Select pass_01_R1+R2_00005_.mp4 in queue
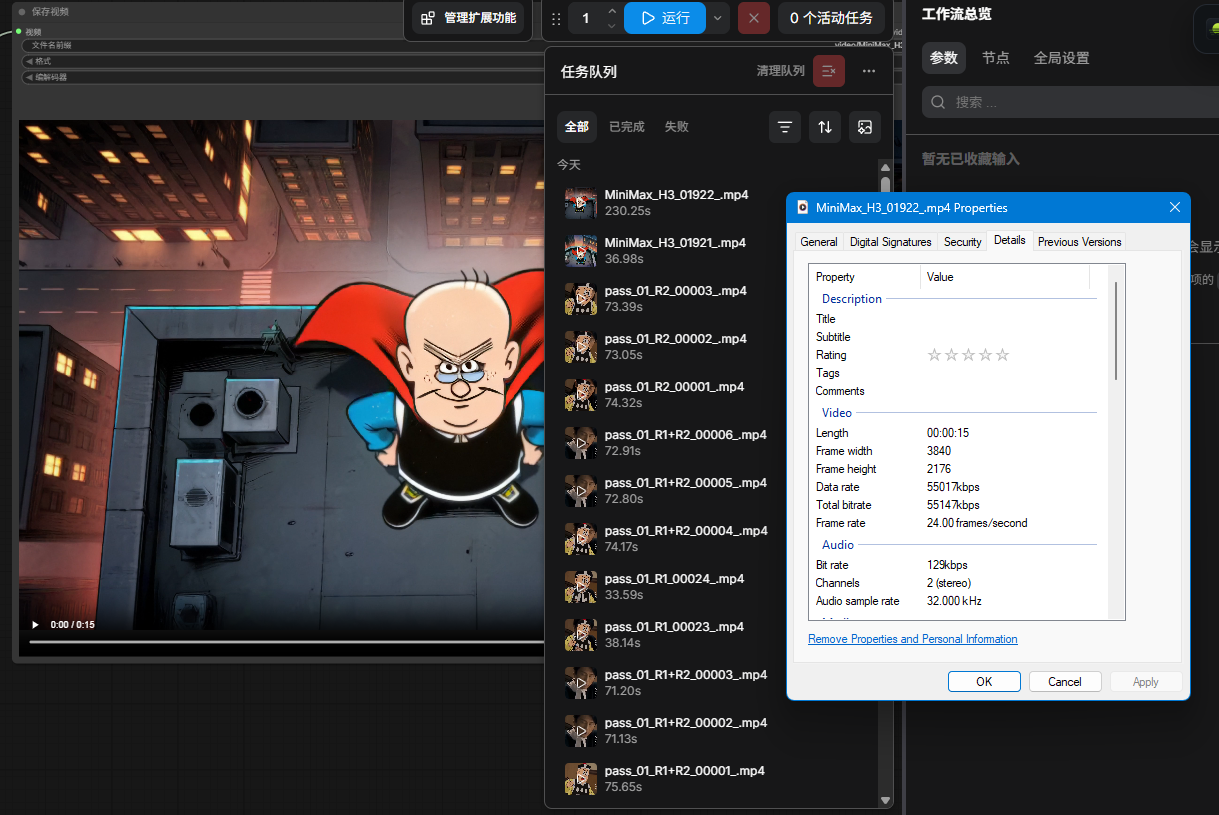 click(716, 491)
